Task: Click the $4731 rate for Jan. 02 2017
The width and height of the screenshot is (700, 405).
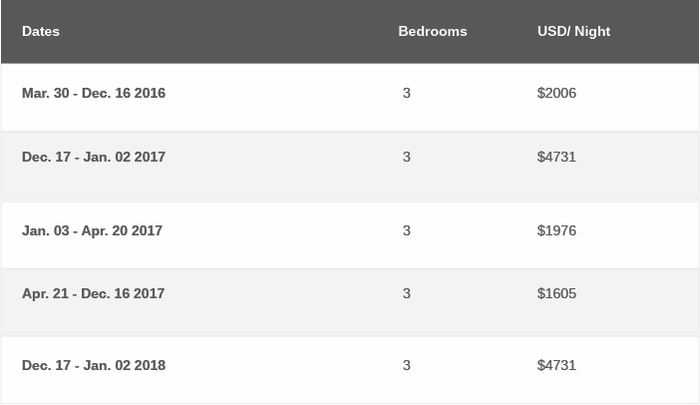Action: [x=557, y=157]
